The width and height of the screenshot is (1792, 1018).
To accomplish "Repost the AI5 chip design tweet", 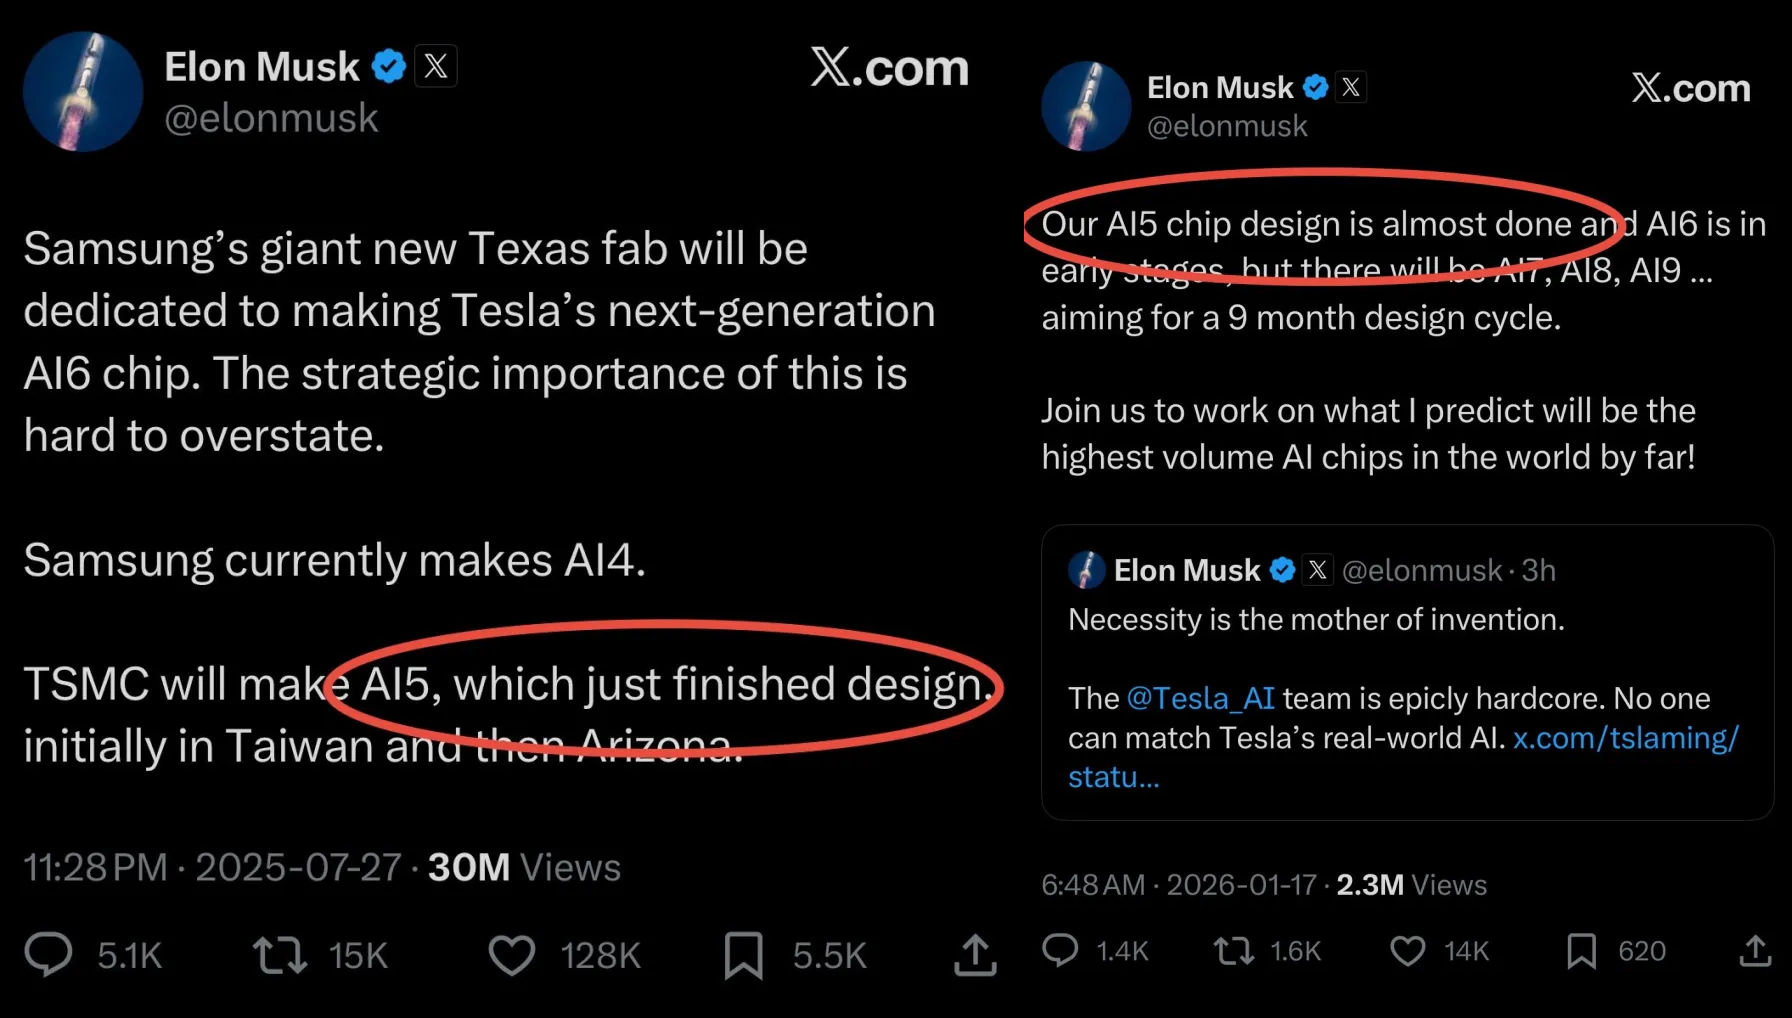I will [x=1234, y=950].
